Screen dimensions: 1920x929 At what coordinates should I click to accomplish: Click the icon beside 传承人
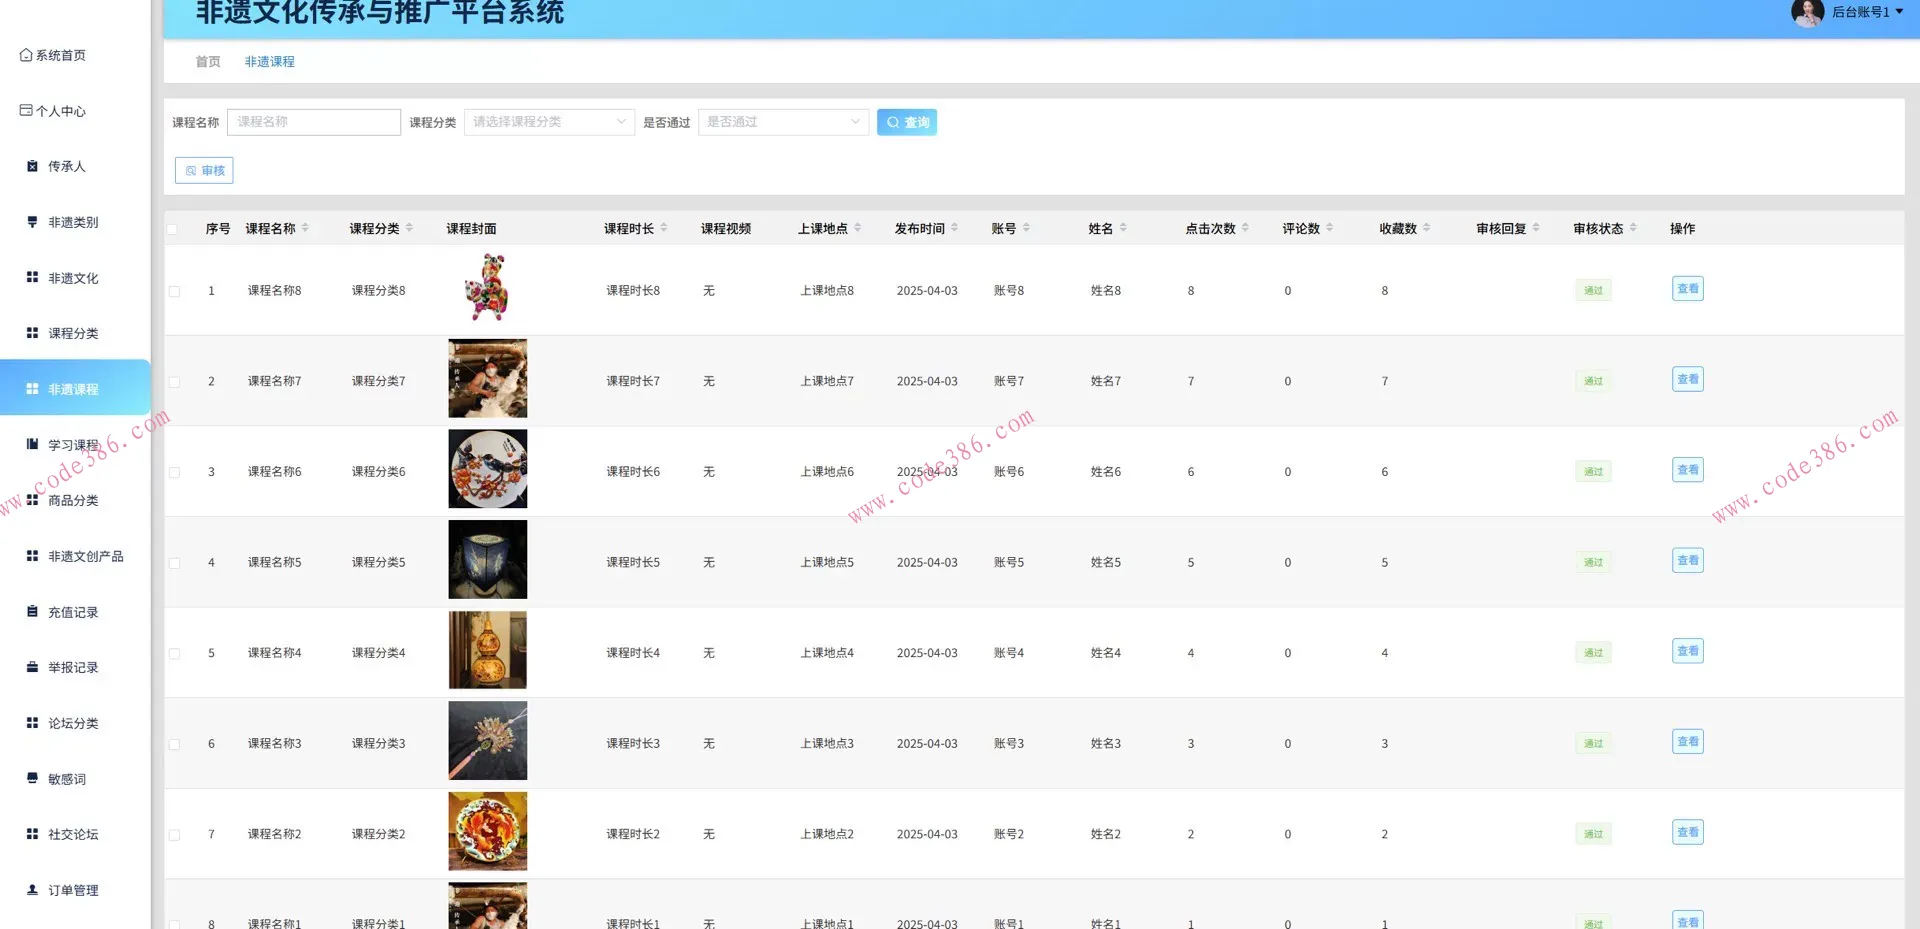pos(32,166)
